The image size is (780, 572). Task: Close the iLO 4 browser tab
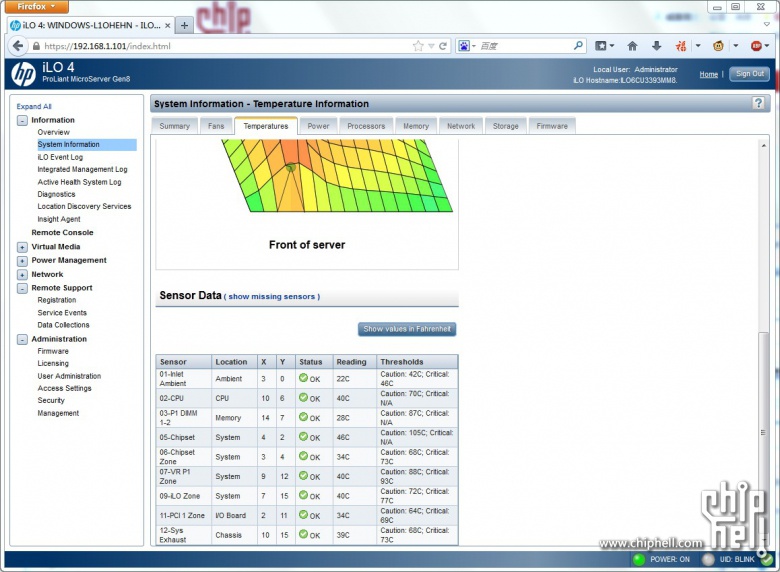[x=168, y=25]
